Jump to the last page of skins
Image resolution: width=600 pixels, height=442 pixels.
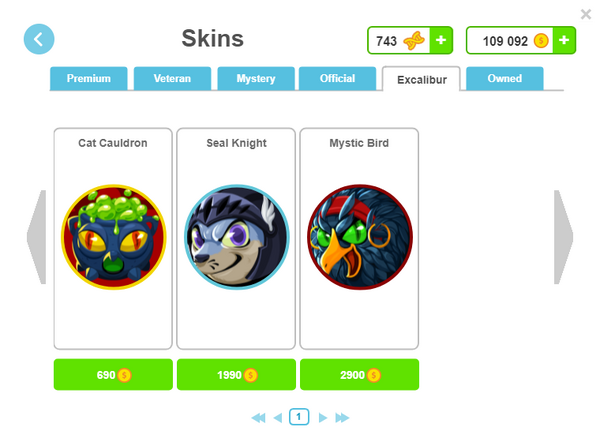[x=342, y=418]
